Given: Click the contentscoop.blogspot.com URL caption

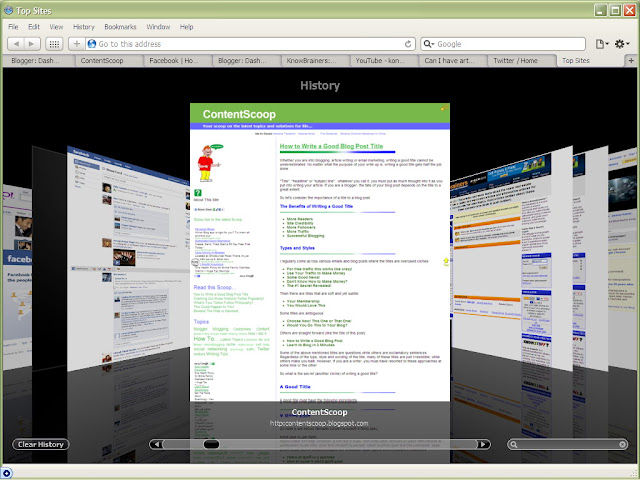Looking at the screenshot, I should [x=319, y=424].
